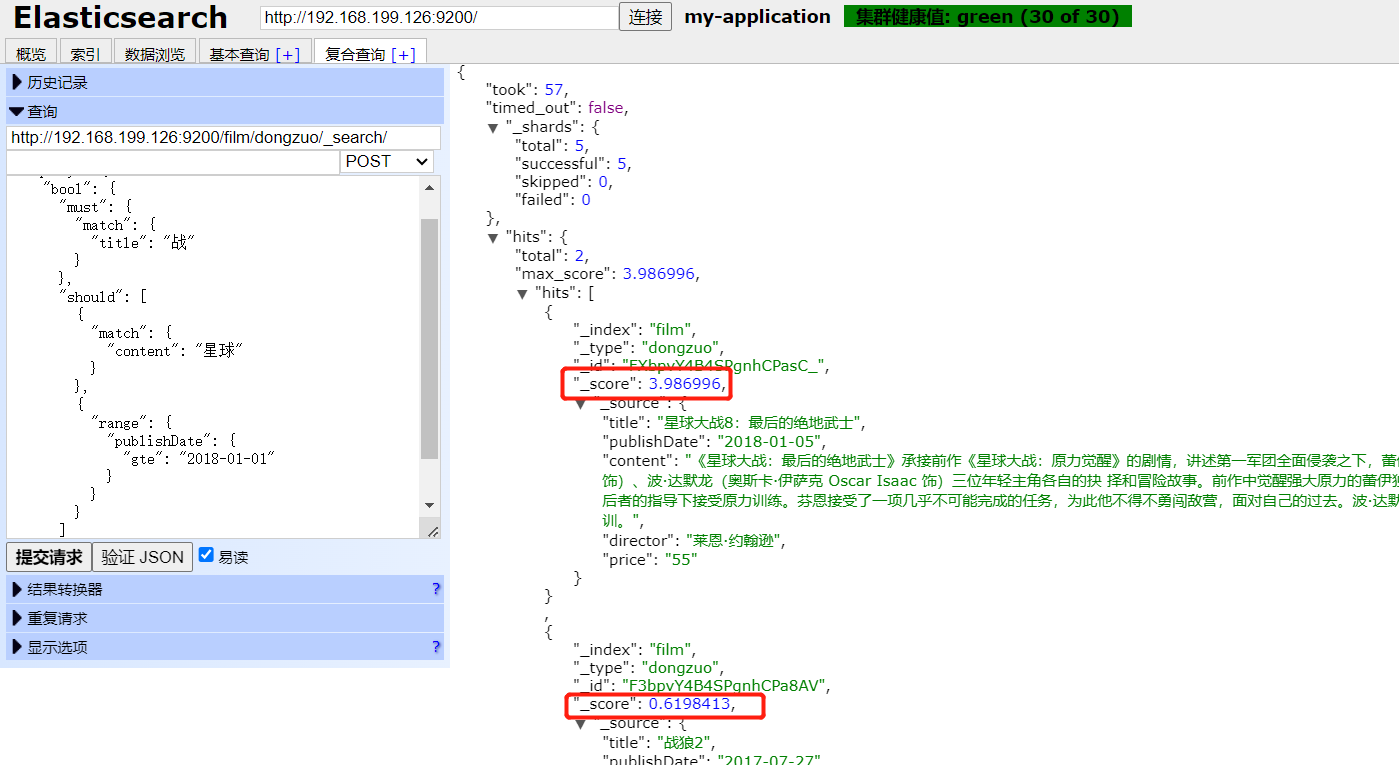Click the max_score 3.986996 value
This screenshot has width=1399, height=765.
[659, 273]
